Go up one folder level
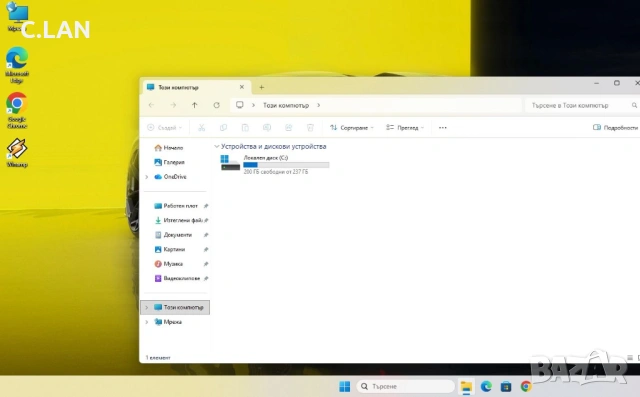Viewport: 640px width, 397px height. tap(195, 105)
